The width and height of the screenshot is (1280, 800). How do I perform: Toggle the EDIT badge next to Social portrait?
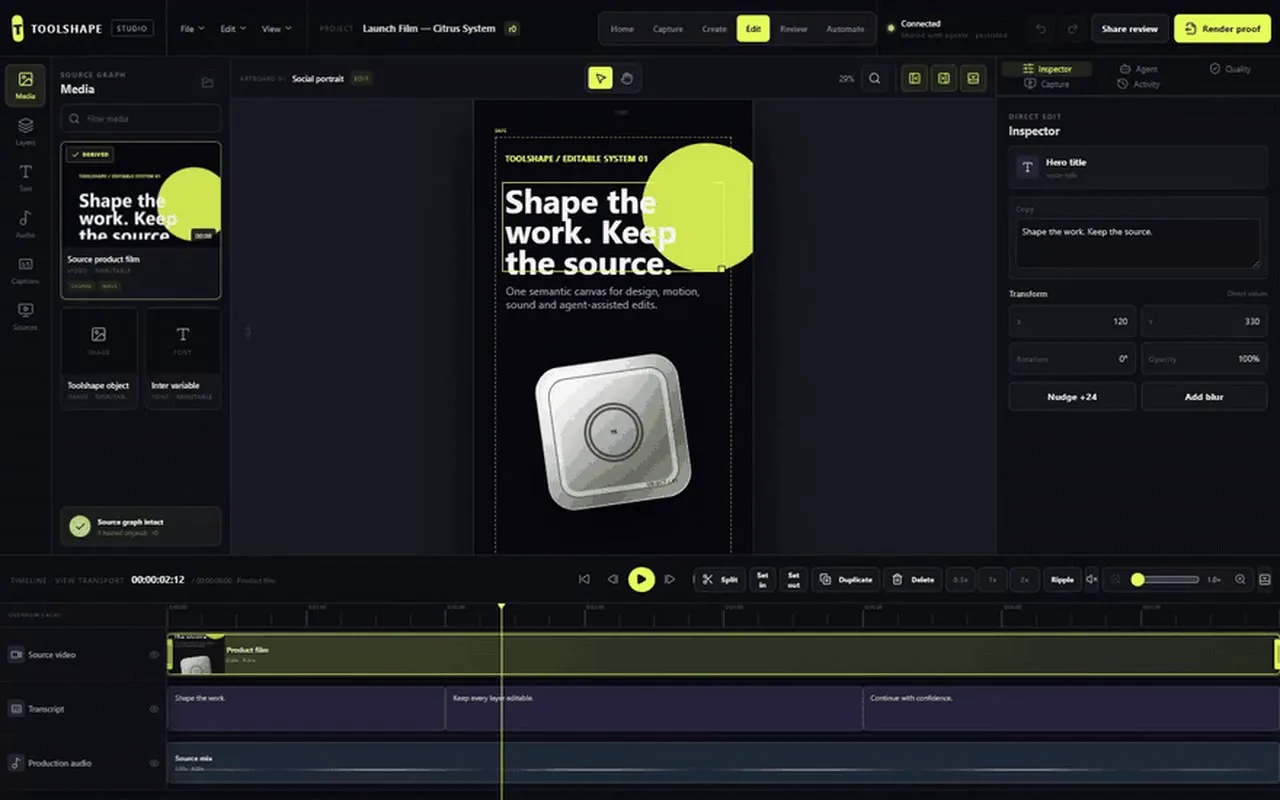point(360,78)
